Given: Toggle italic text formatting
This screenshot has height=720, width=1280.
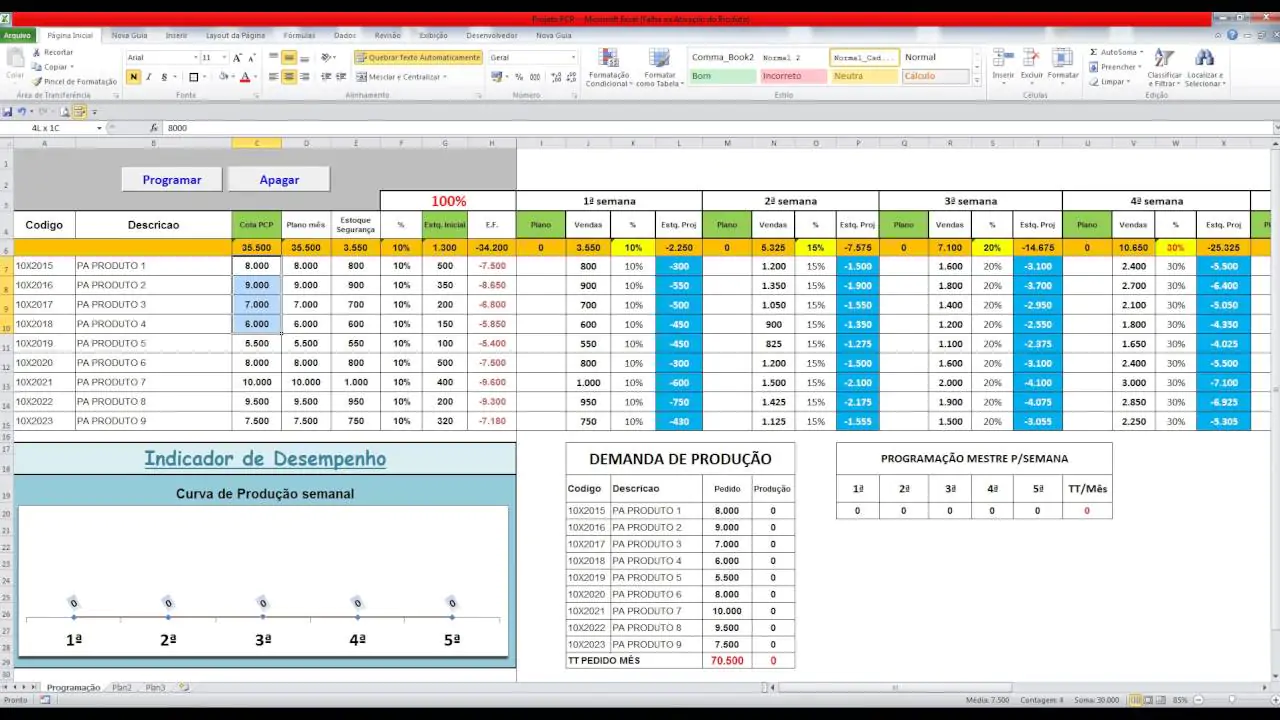Looking at the screenshot, I should coord(149,77).
